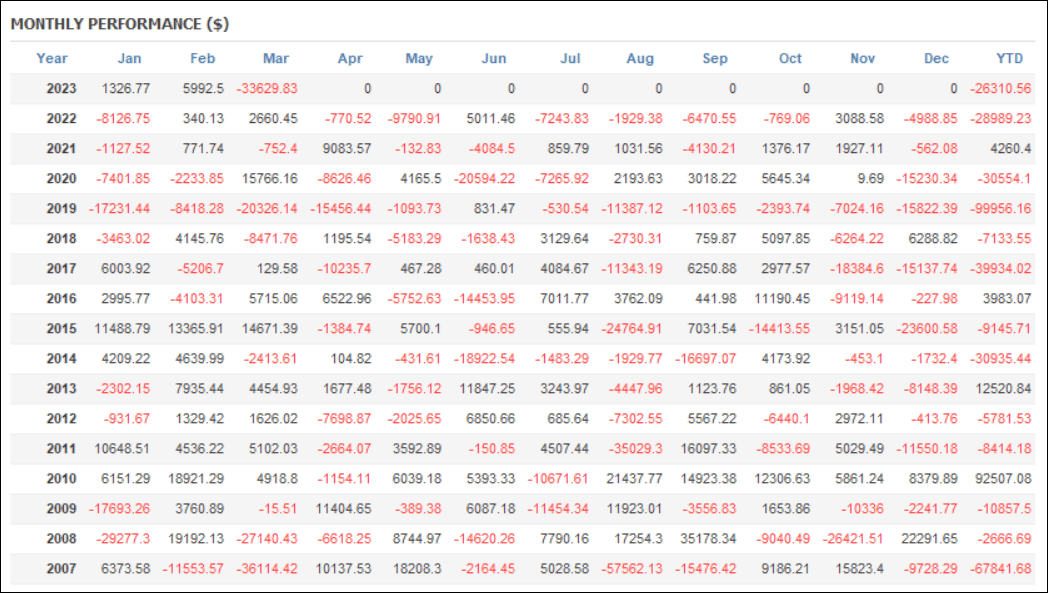Click the 2007 Aug value -57562.13
The image size is (1048, 593).
632,569
